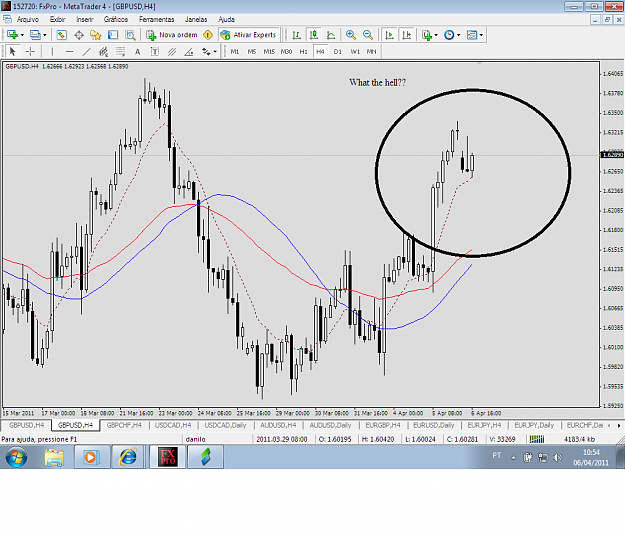Screen dimensions: 625x535
Task: Zoom in on the chart
Action: (x=351, y=35)
